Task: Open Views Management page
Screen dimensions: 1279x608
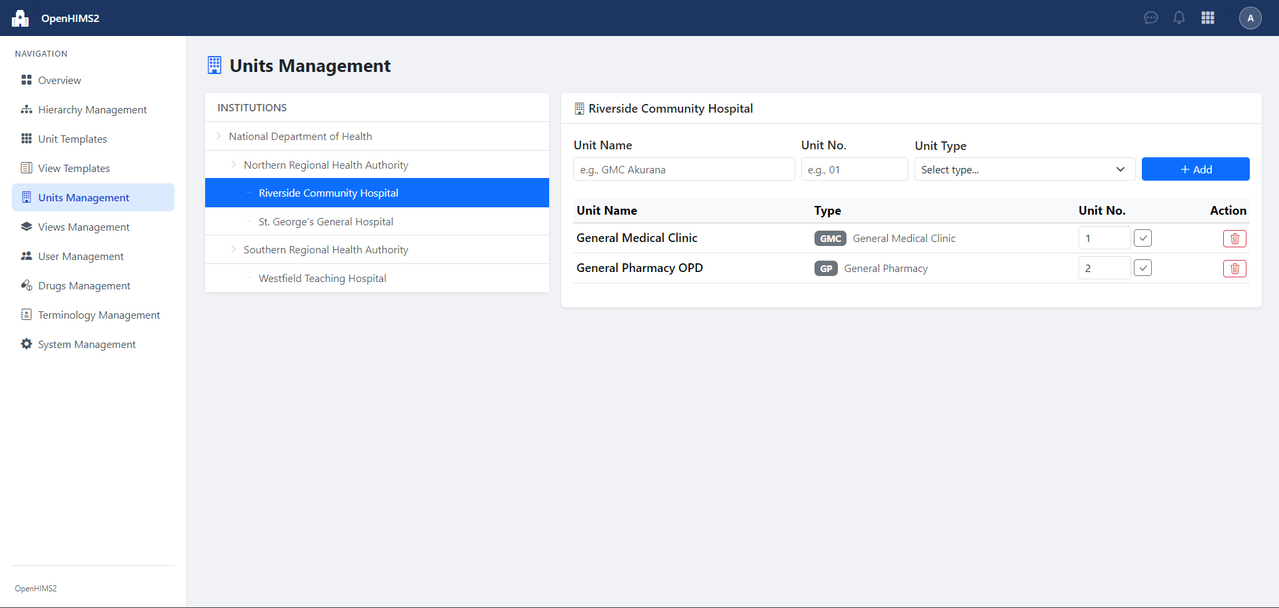Action: pyautogui.click(x=93, y=227)
